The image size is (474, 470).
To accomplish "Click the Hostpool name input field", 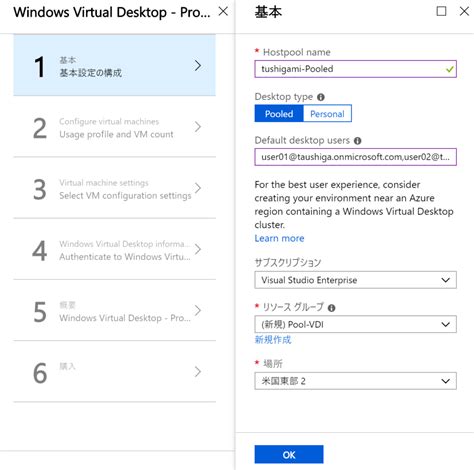I will (355, 69).
